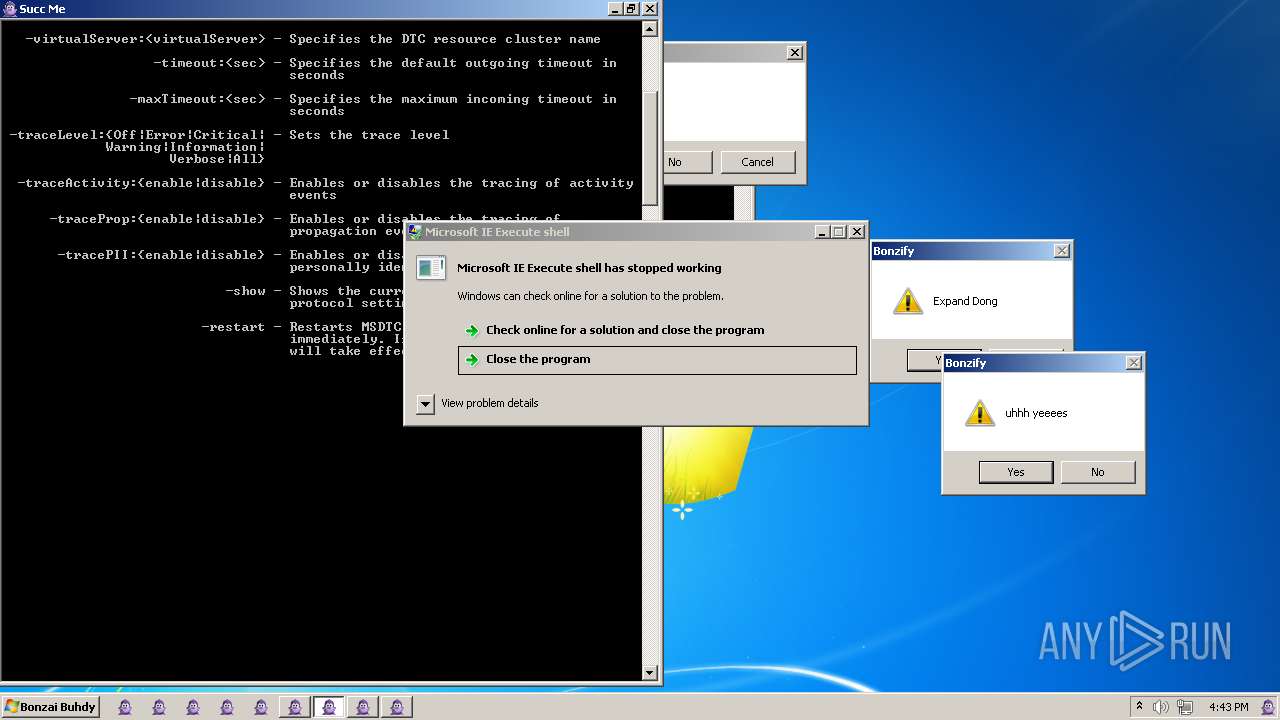Close the Succ Me console window

pos(650,8)
